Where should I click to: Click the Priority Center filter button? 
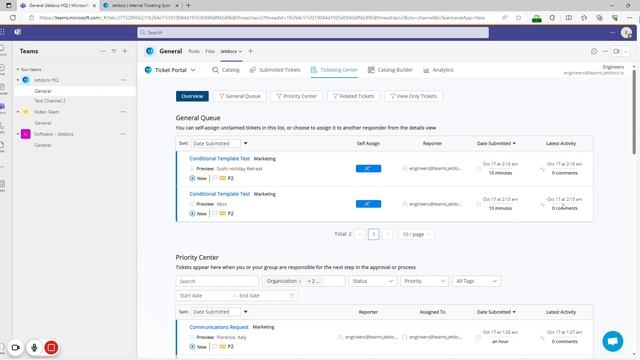[x=296, y=96]
